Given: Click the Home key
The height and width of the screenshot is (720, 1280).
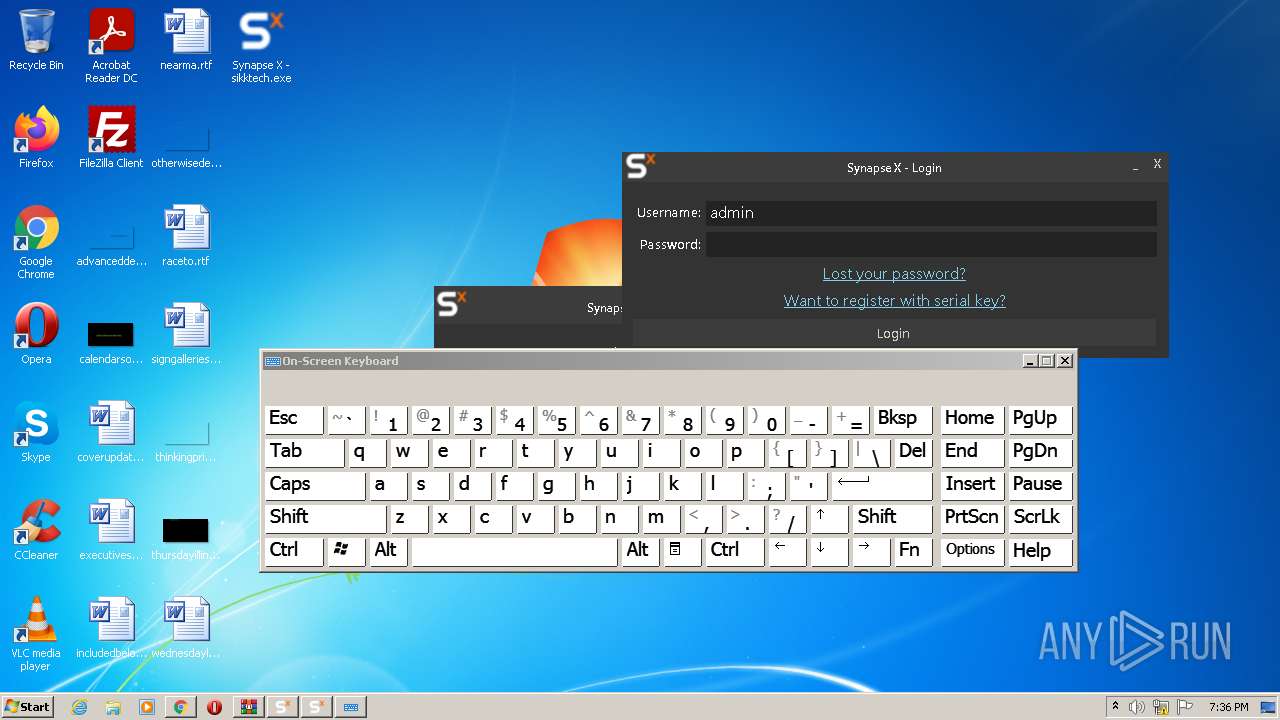Looking at the screenshot, I should coord(972,419).
